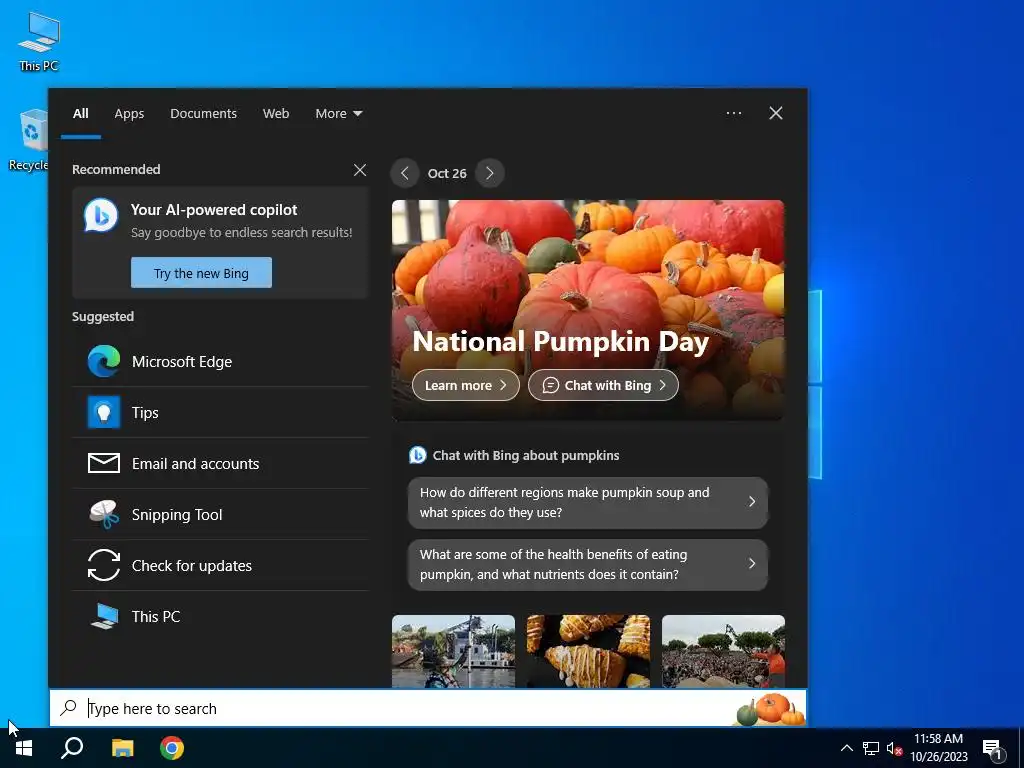Click the Windows Start button

point(24,748)
